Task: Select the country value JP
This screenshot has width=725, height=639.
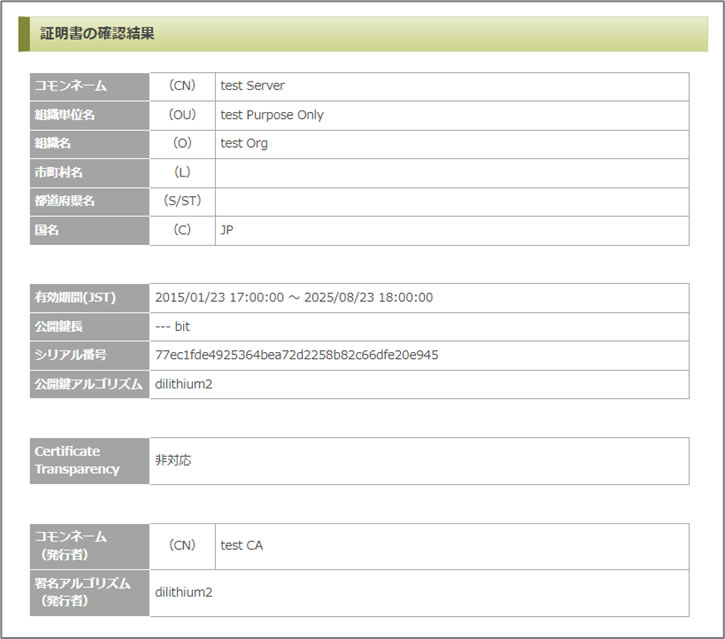Action: (227, 229)
